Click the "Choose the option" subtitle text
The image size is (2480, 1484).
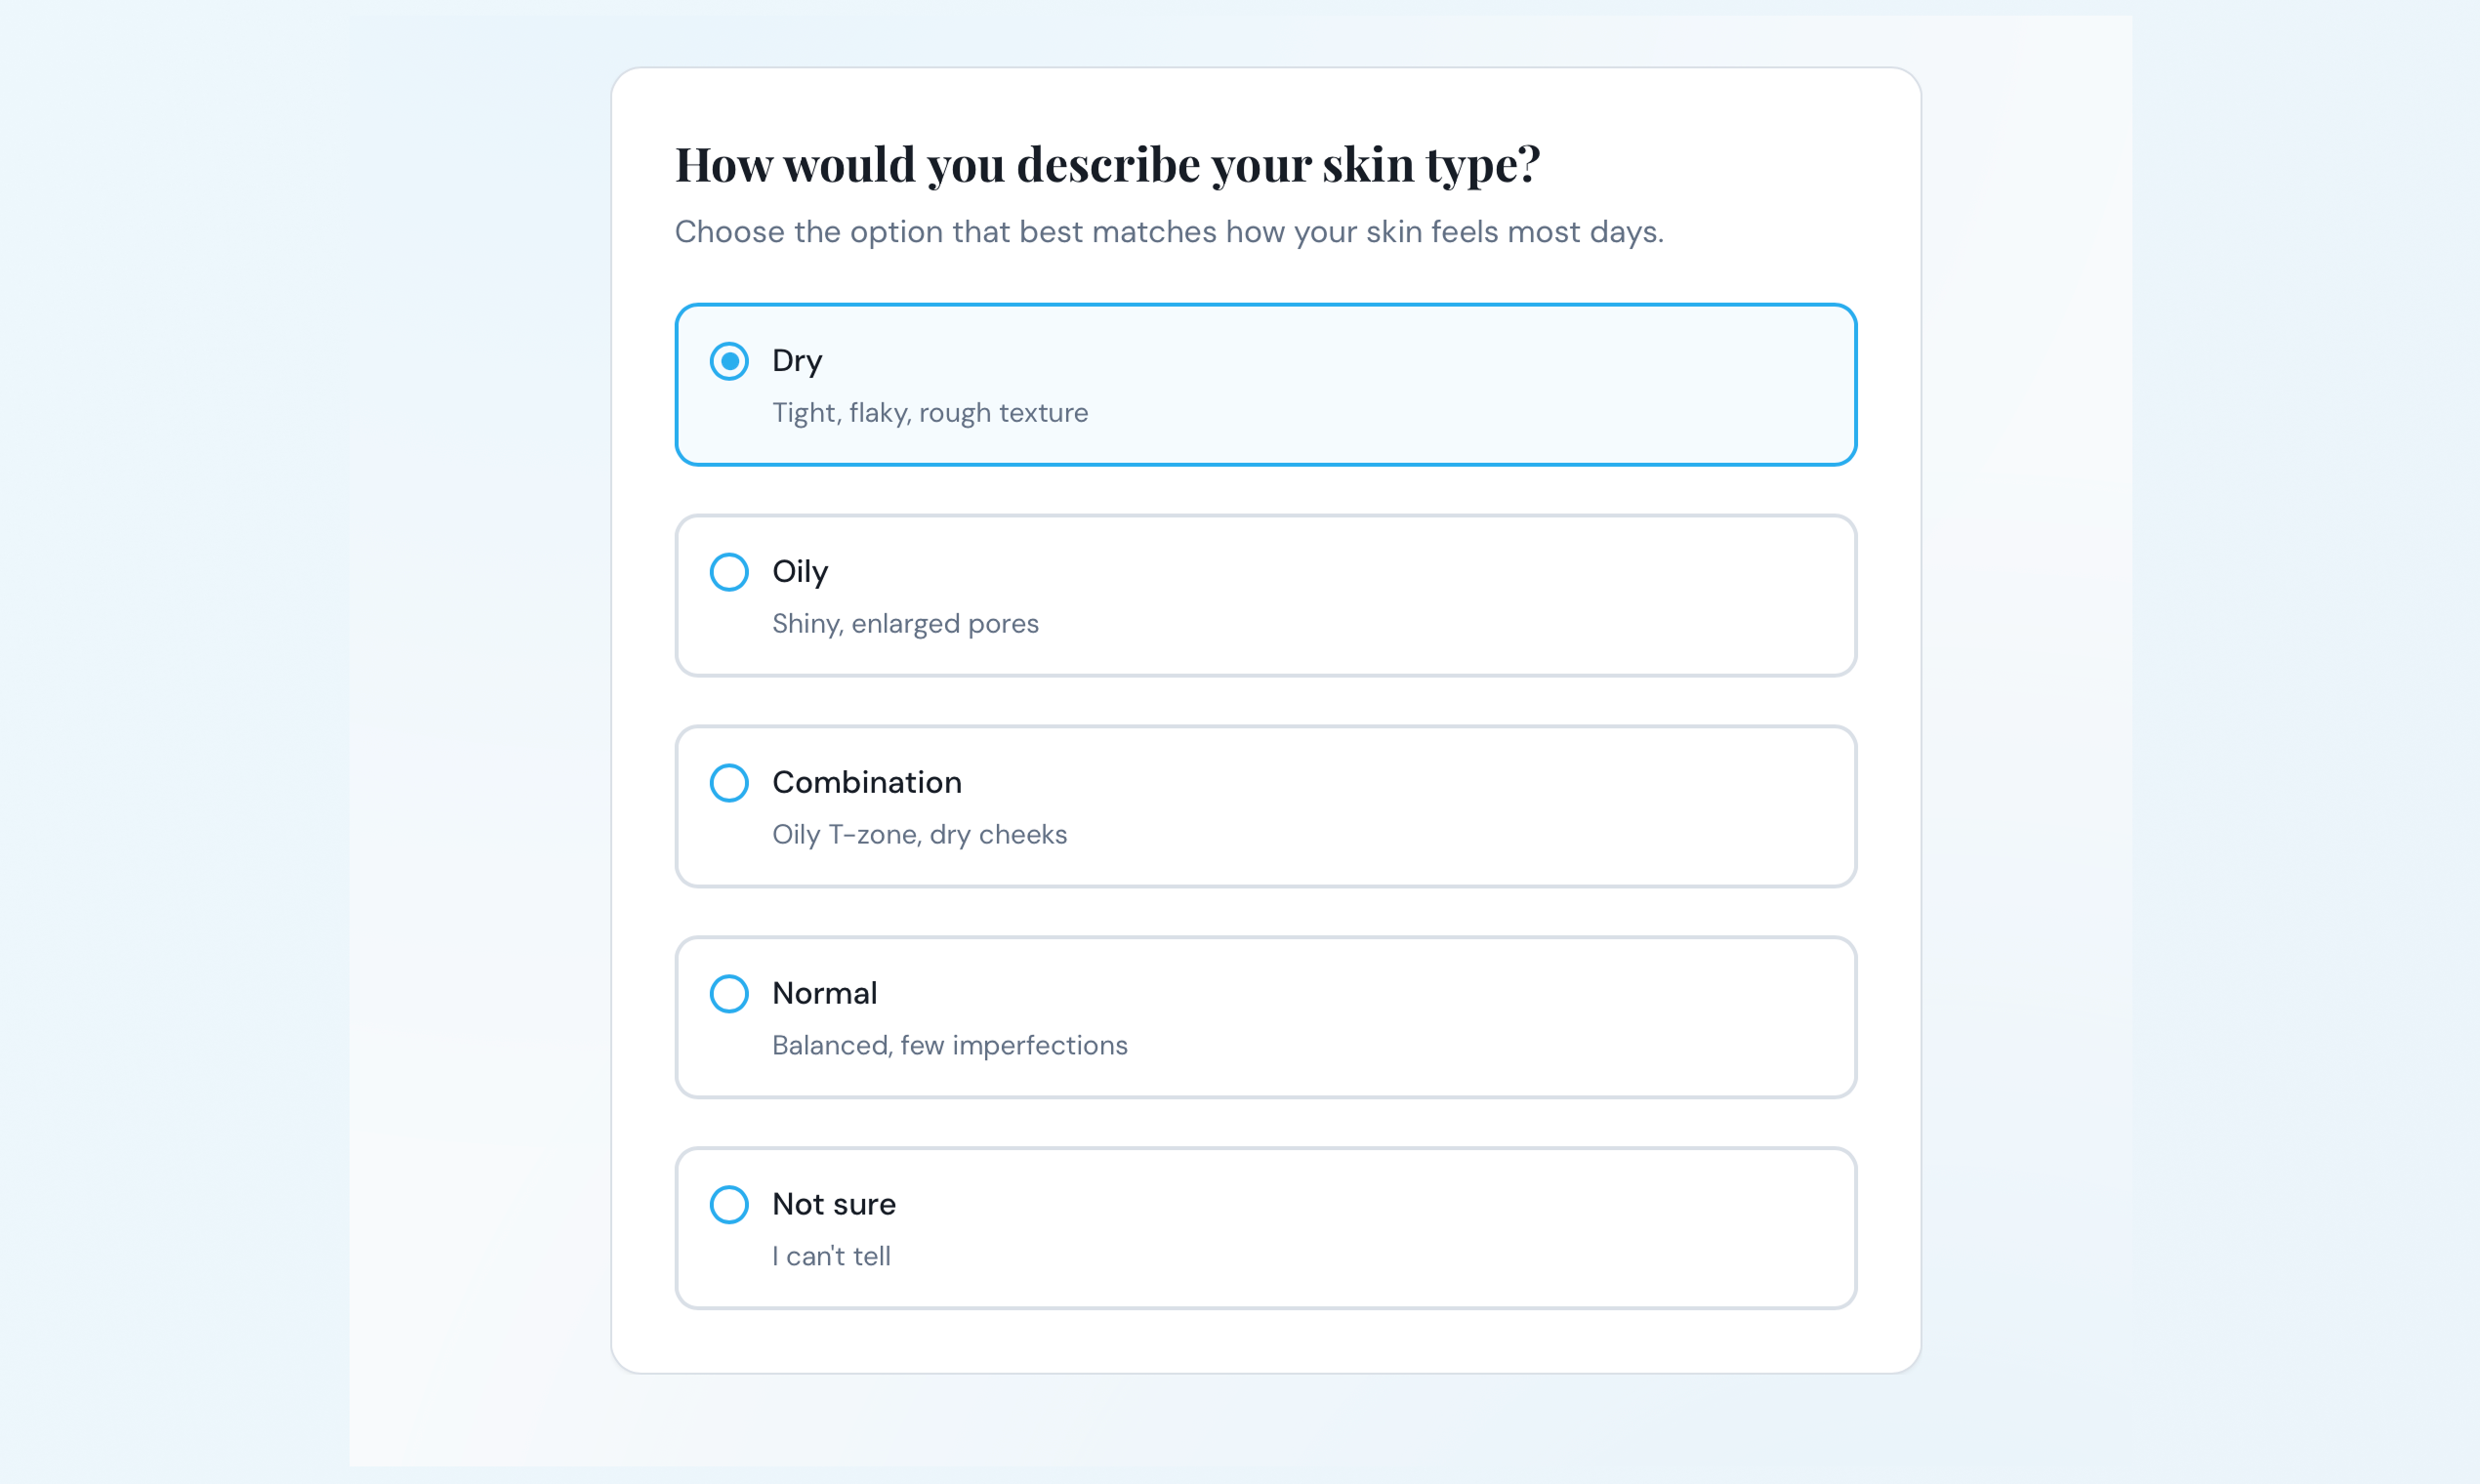(1168, 232)
